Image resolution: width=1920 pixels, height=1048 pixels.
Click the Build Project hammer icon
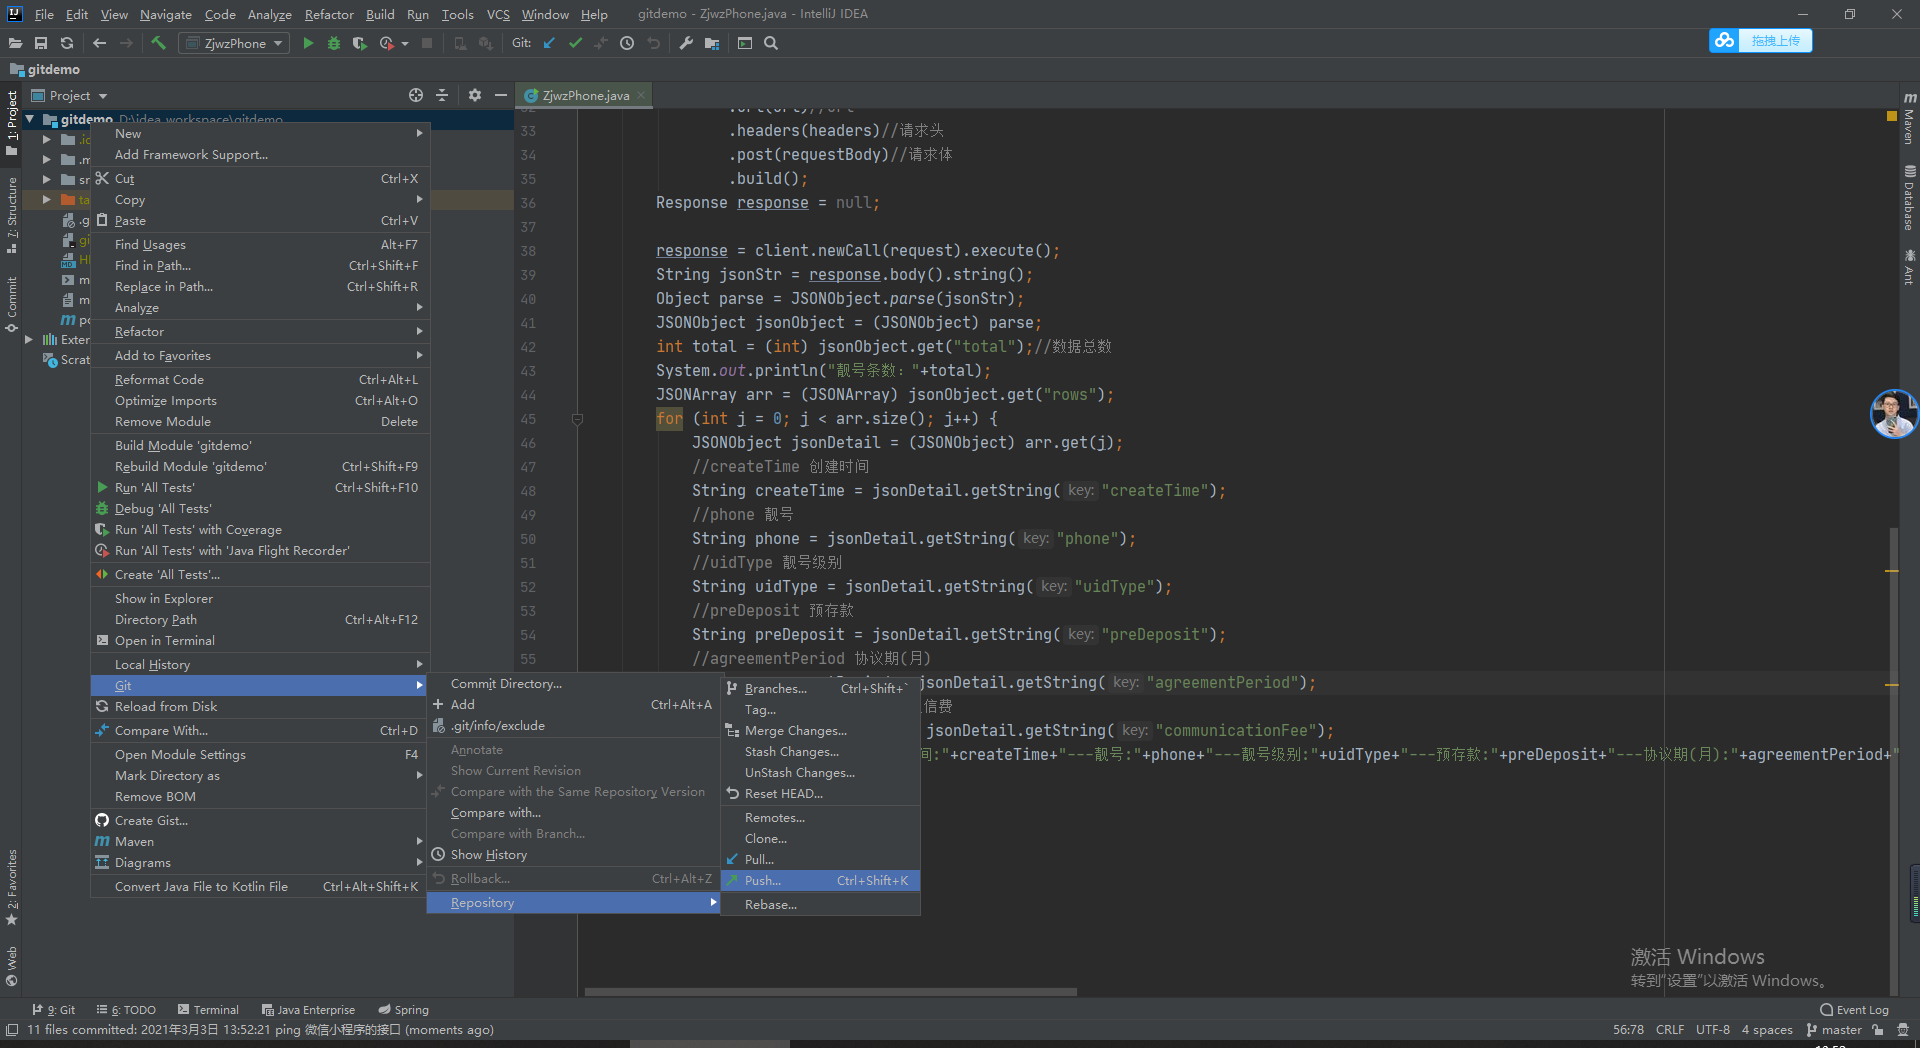158,43
